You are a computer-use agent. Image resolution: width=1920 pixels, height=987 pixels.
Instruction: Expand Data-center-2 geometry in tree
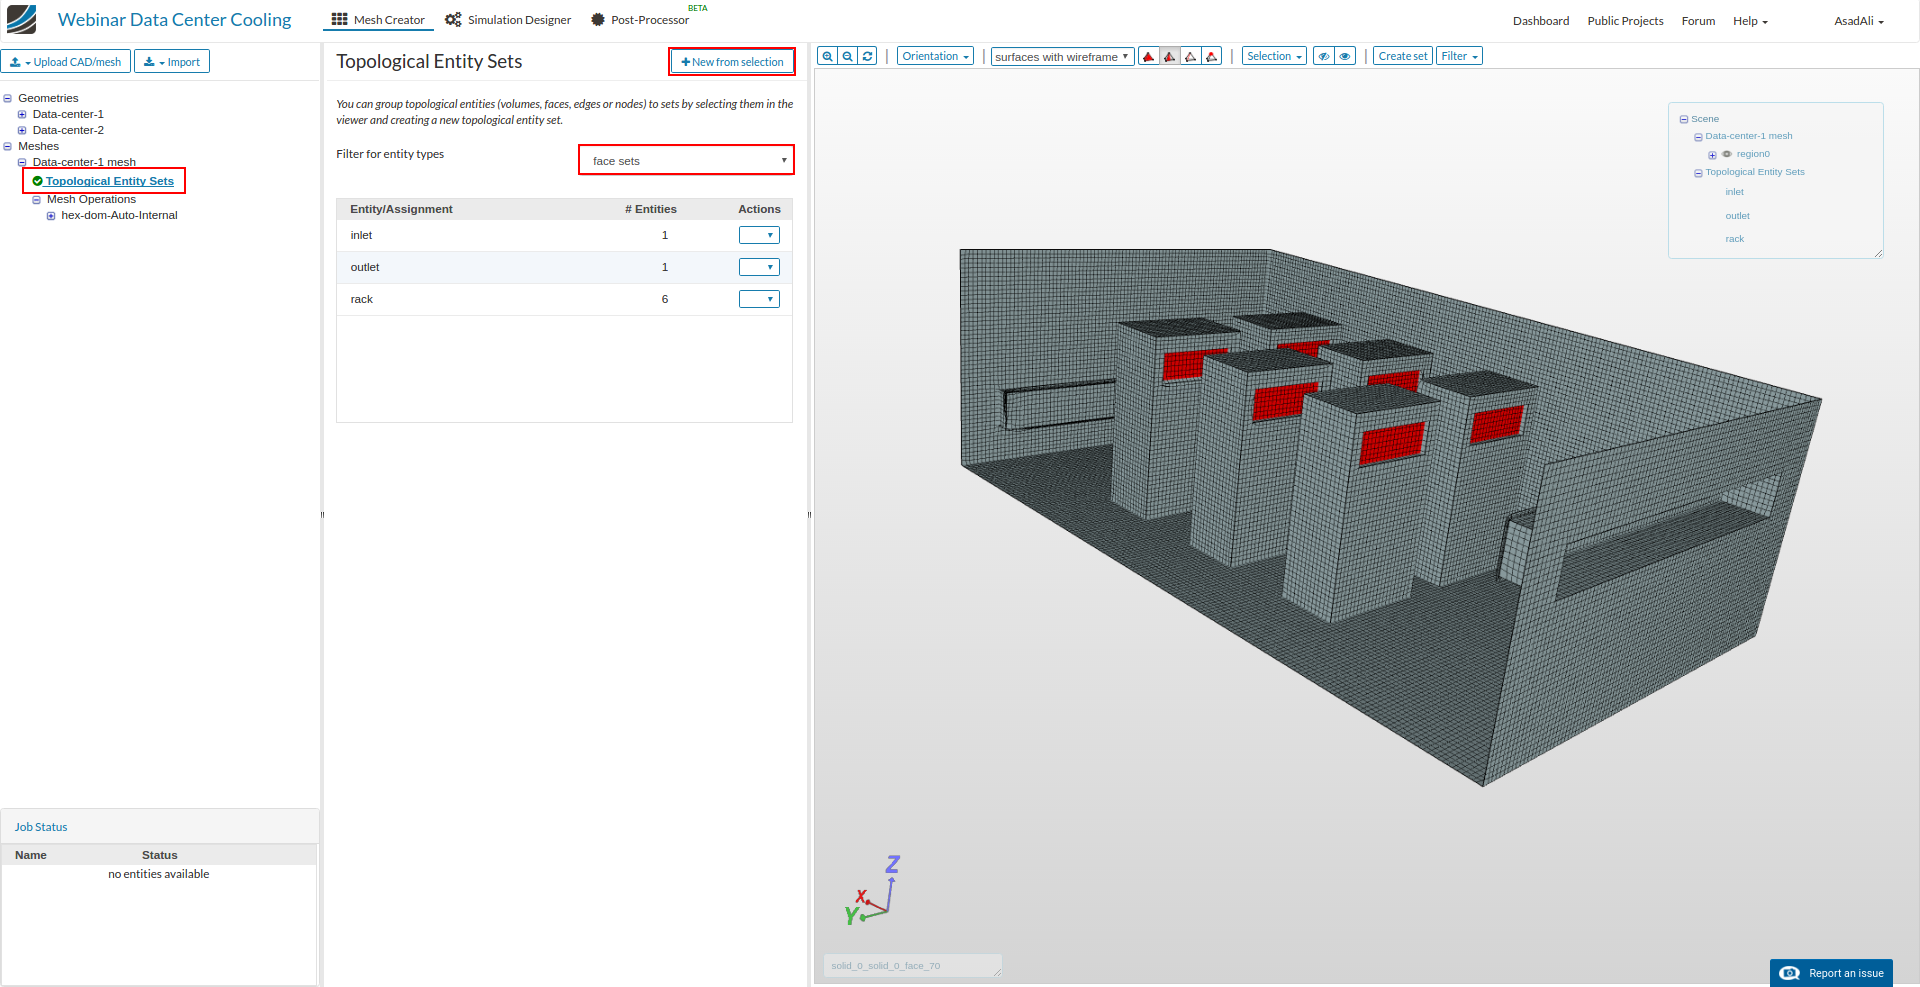pyautogui.click(x=22, y=130)
